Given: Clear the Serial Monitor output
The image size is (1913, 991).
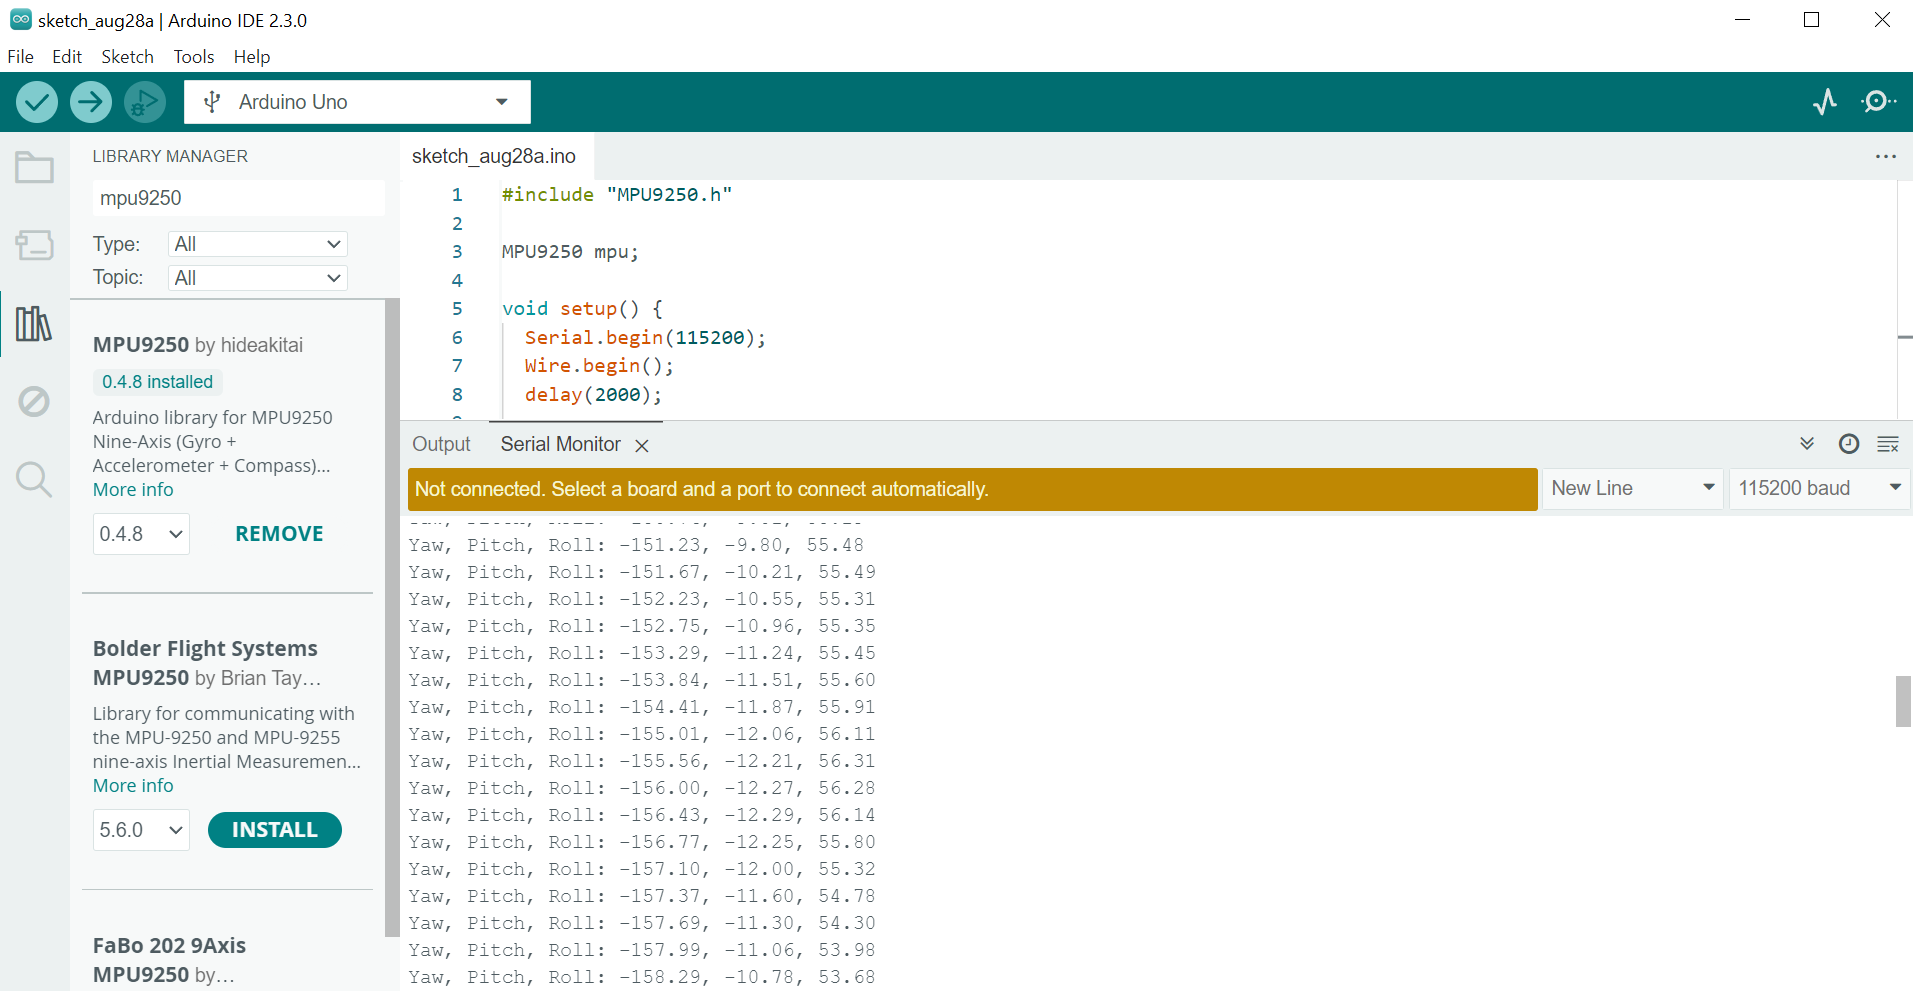Looking at the screenshot, I should tap(1888, 444).
